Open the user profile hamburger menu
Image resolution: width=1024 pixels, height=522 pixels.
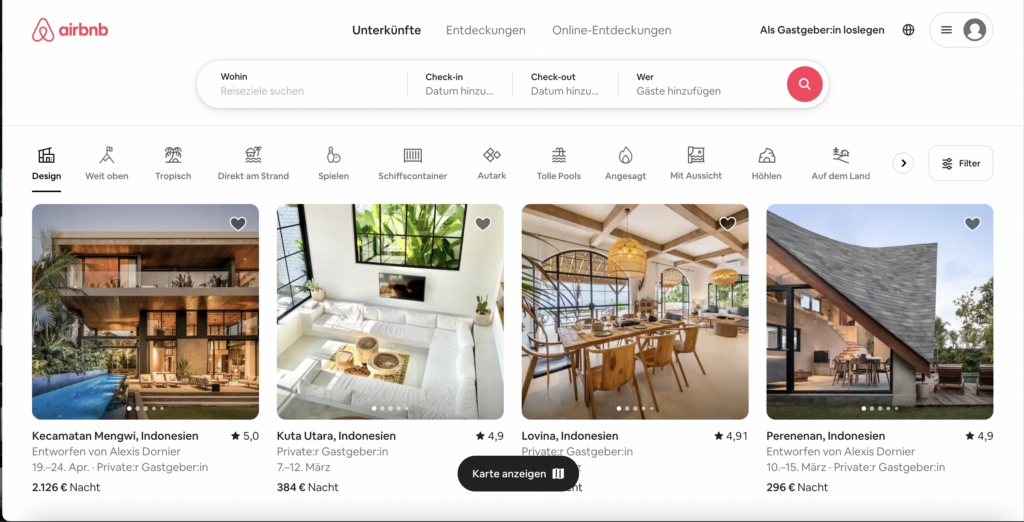(x=961, y=30)
